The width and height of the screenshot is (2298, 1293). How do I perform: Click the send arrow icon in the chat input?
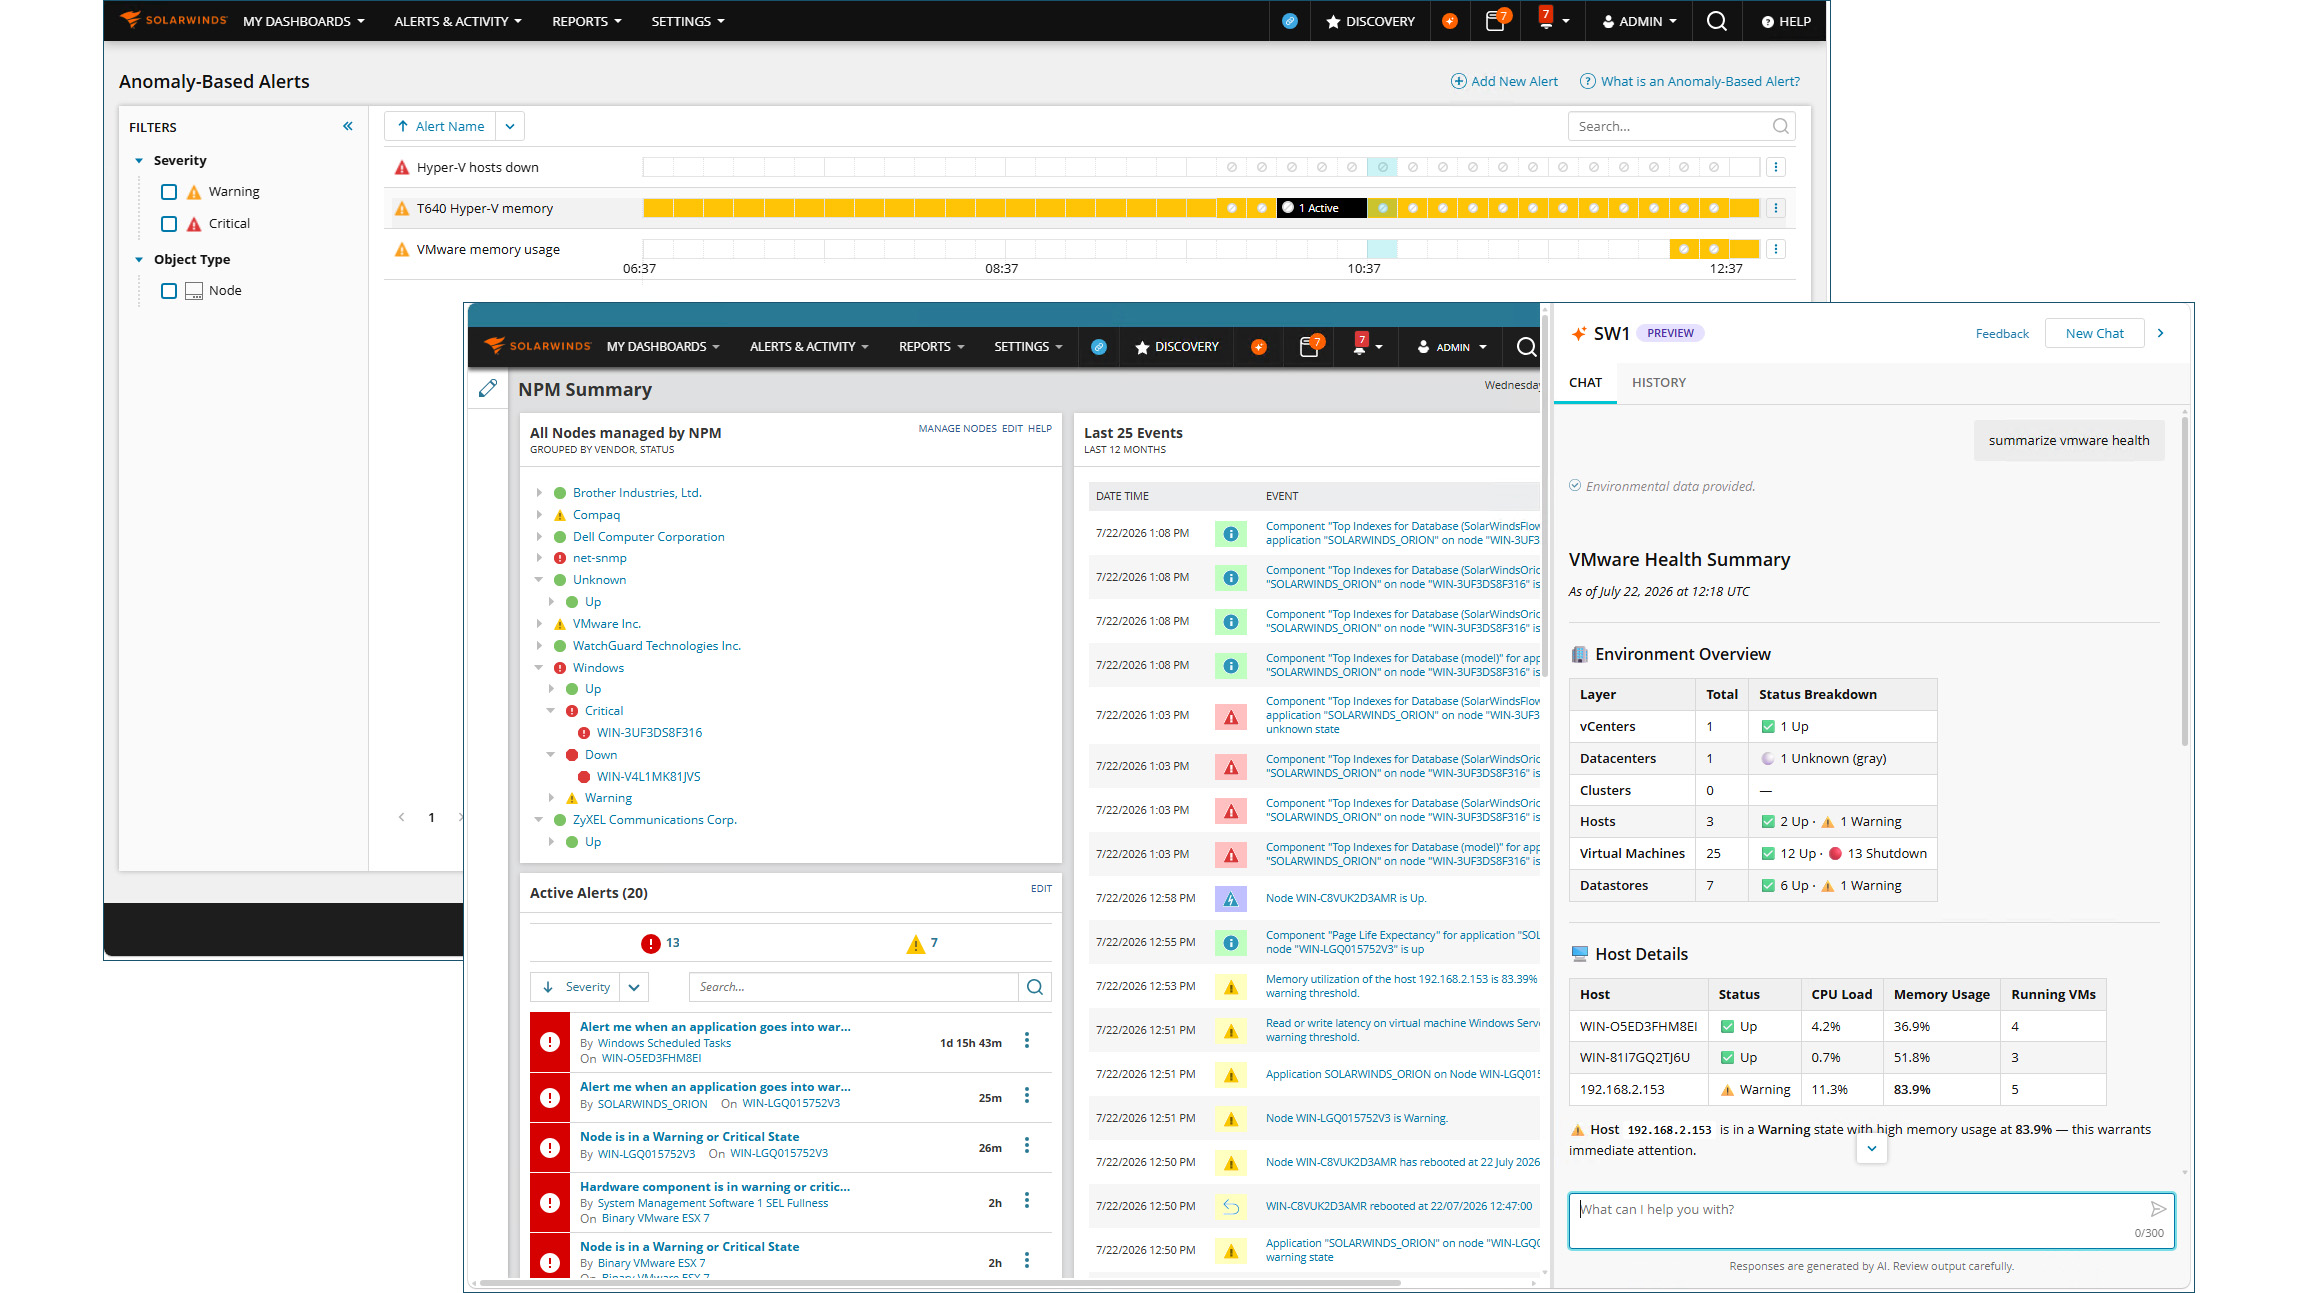click(2158, 1209)
